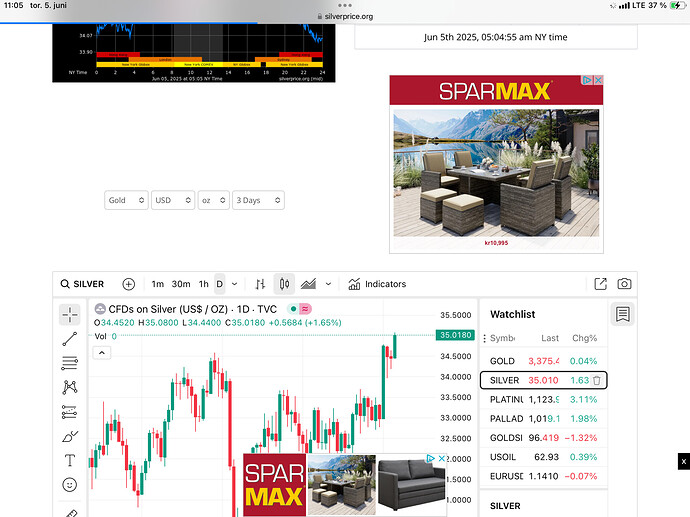Select the XABCD pattern tool
Image resolution: width=690 pixels, height=517 pixels.
(x=70, y=387)
